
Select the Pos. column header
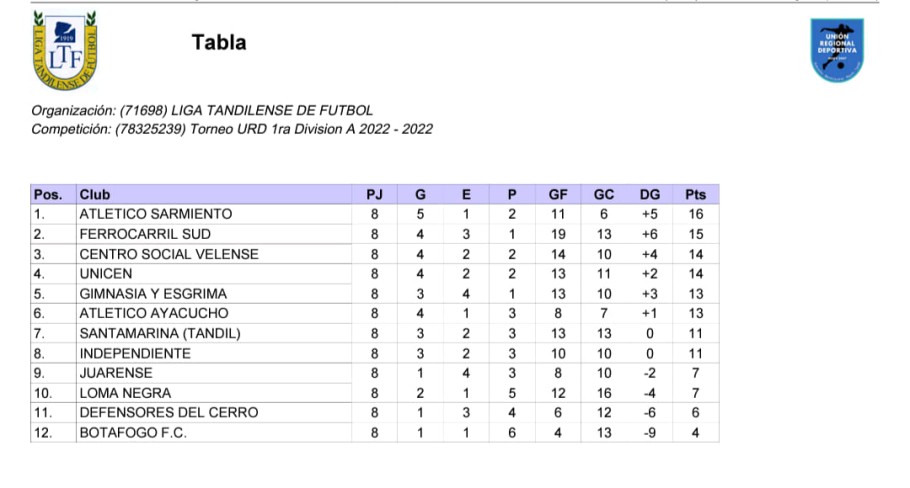48,194
